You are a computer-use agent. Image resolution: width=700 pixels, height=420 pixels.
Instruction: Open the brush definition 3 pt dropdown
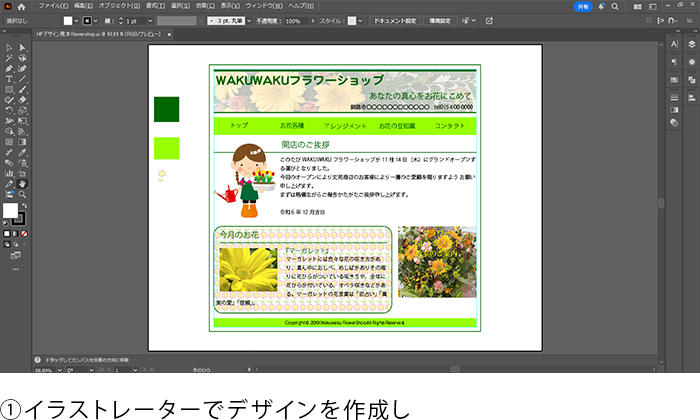click(x=249, y=21)
